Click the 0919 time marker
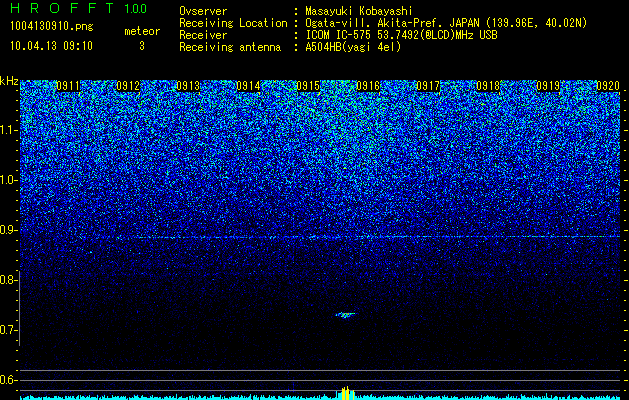 (548, 86)
